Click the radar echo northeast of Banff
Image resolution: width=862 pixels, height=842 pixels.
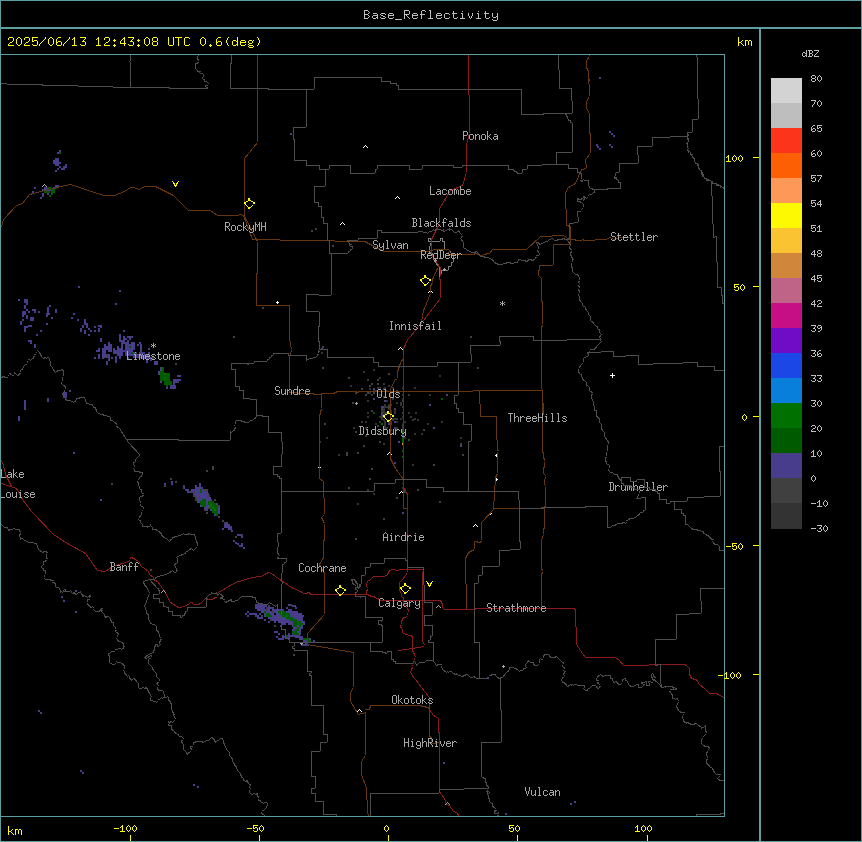tap(207, 501)
